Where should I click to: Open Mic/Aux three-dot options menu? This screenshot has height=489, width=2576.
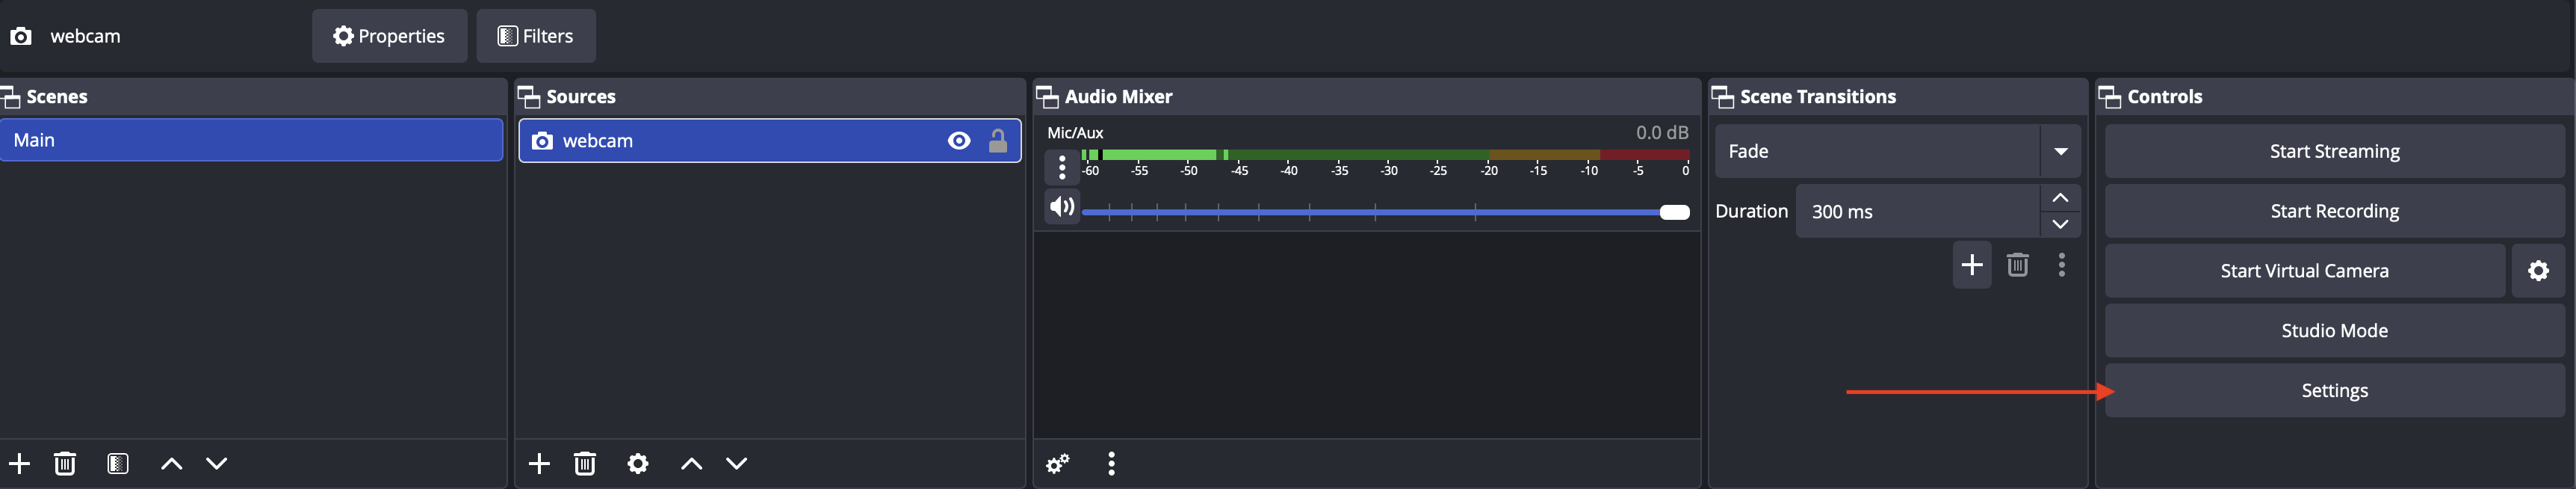click(1062, 167)
